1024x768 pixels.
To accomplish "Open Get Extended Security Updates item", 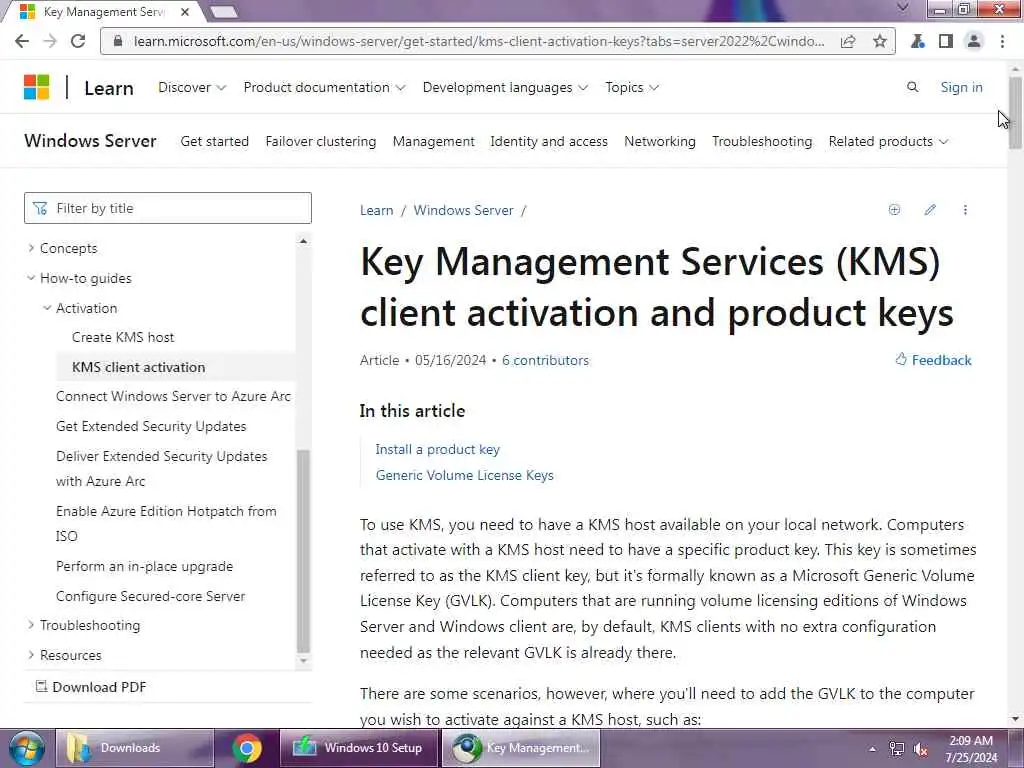I will point(151,426).
